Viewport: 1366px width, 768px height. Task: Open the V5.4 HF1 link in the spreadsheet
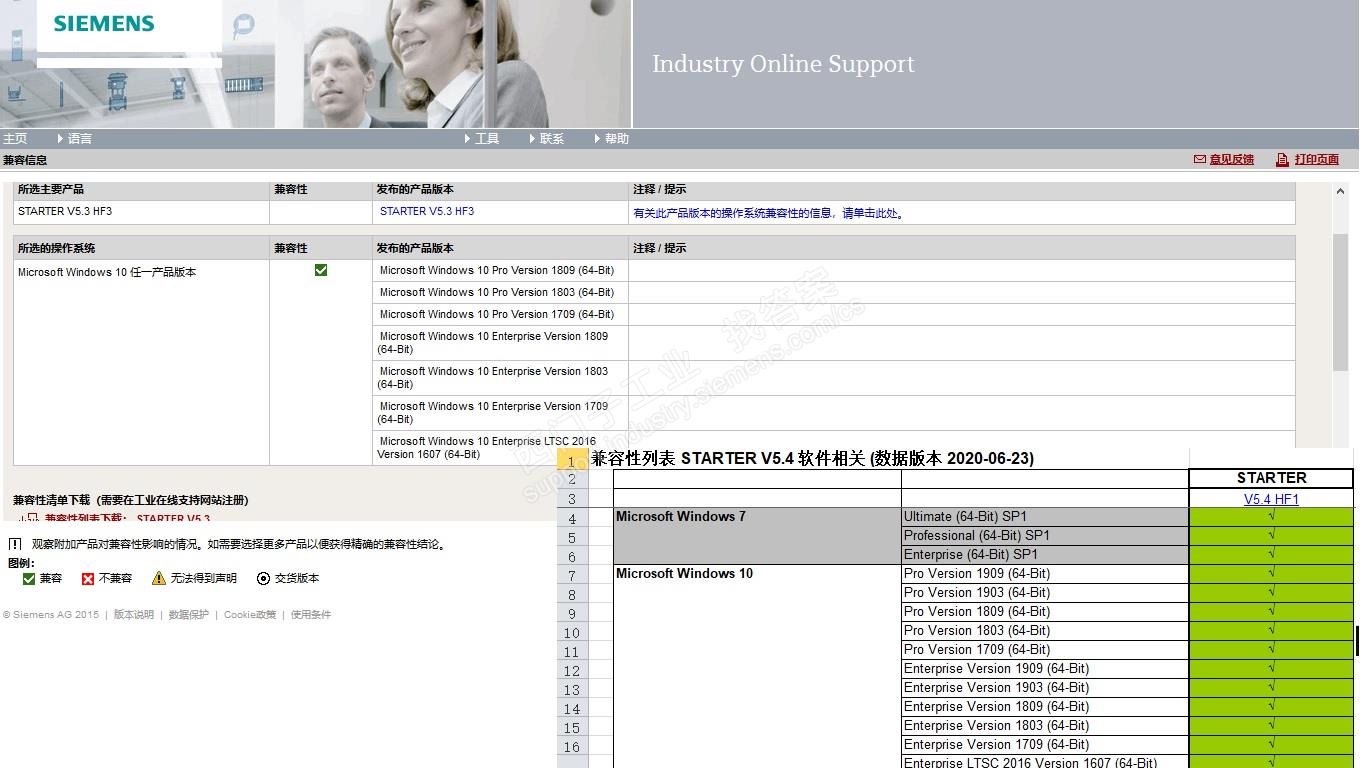pyautogui.click(x=1271, y=499)
